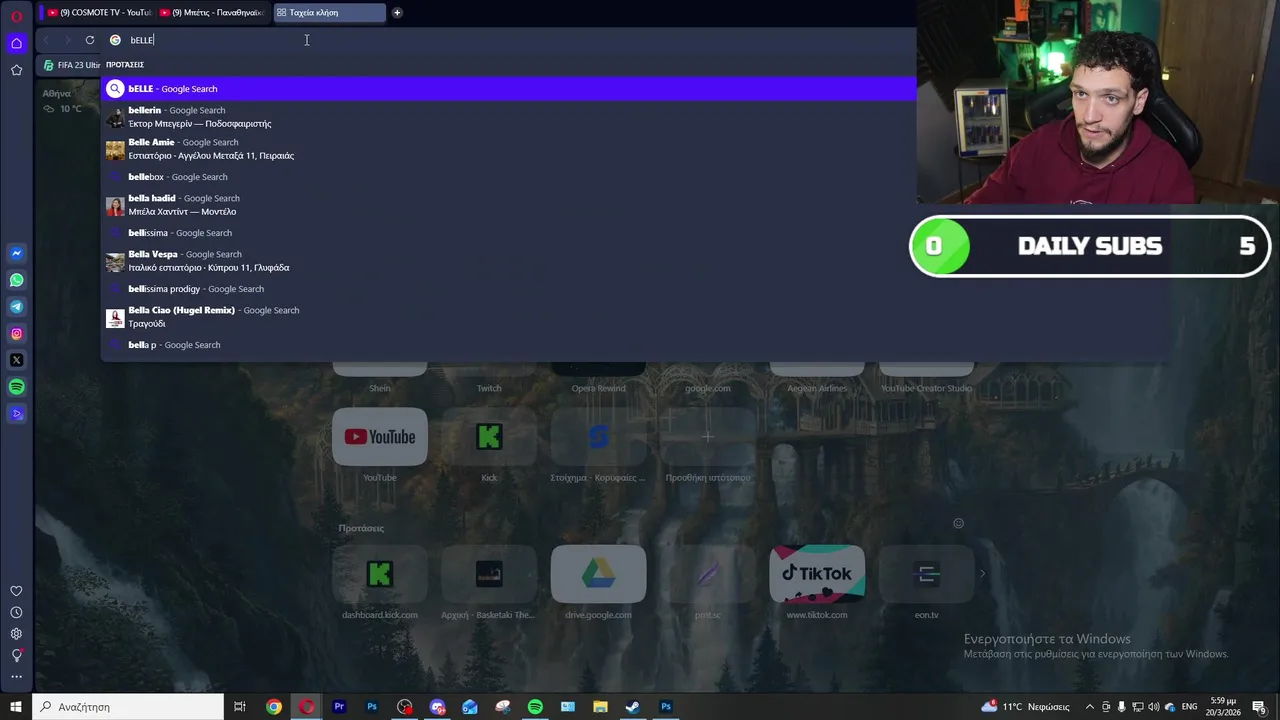Open the Kick speed dial tile
Viewport: 1280px width, 720px height.
pos(489,437)
